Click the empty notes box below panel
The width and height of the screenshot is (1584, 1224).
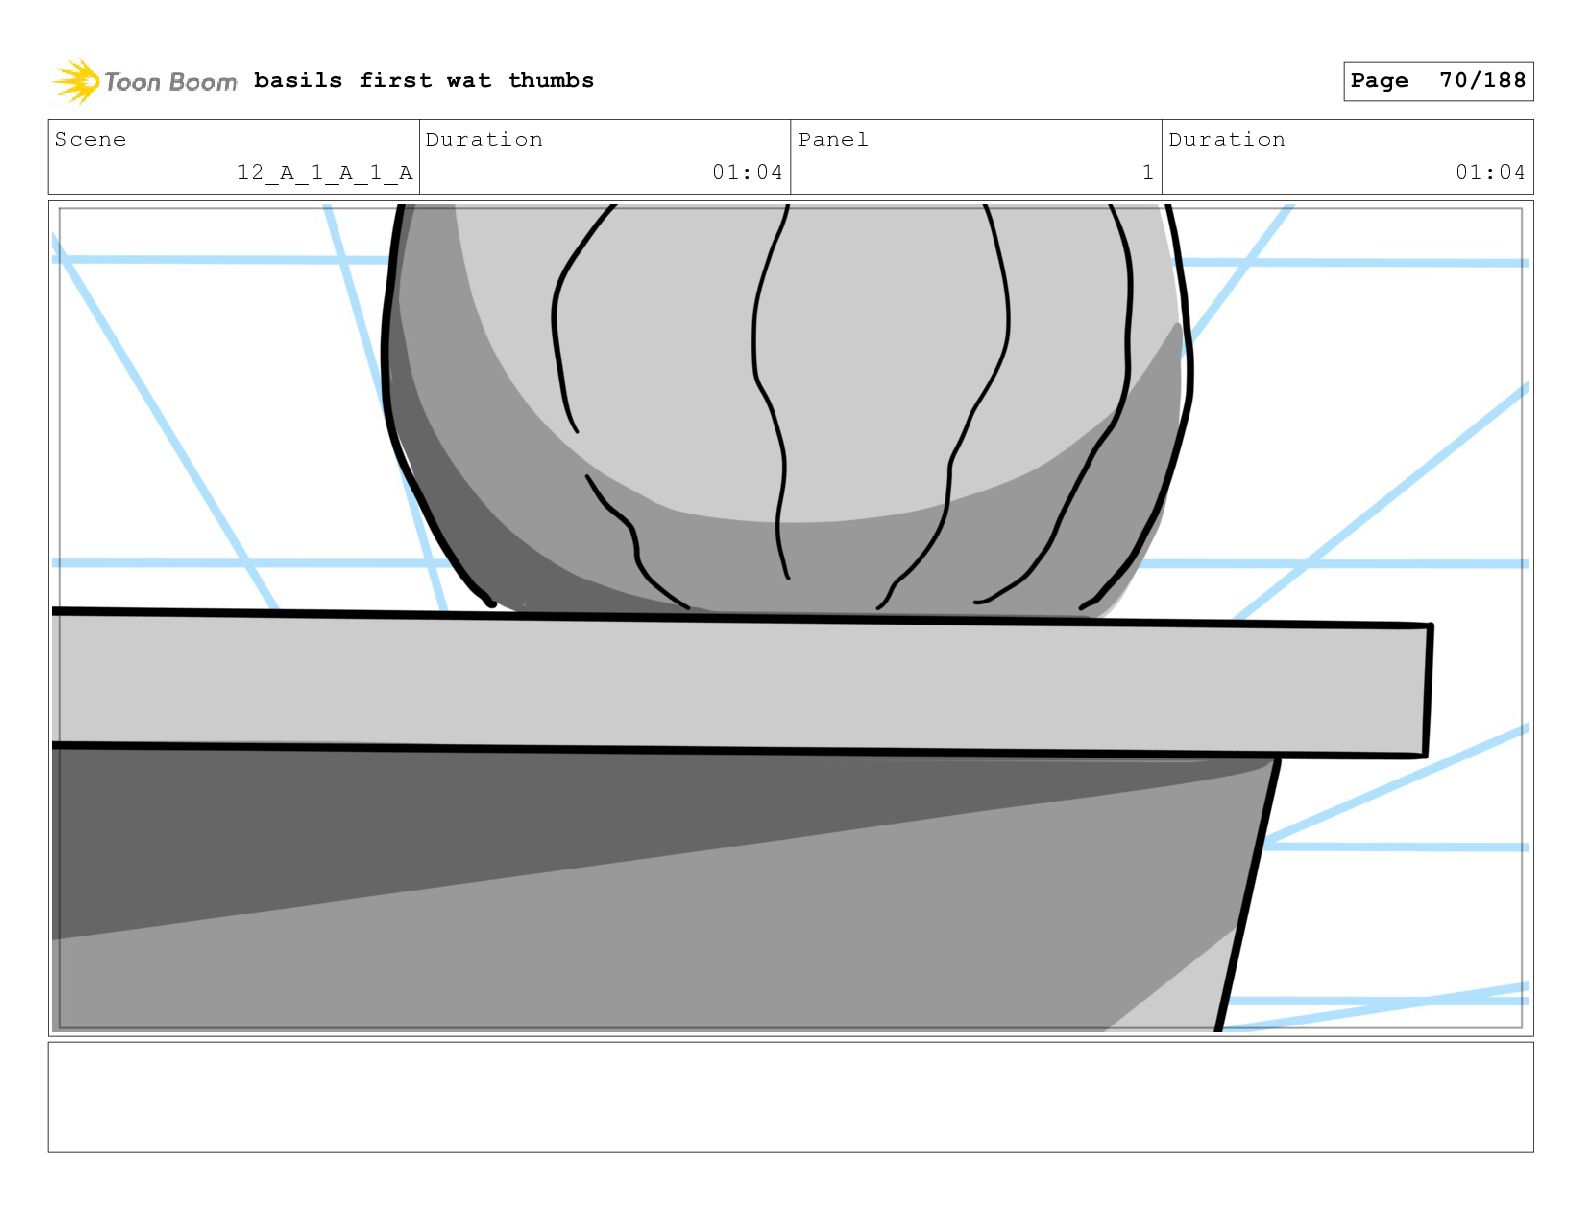pyautogui.click(x=790, y=1097)
